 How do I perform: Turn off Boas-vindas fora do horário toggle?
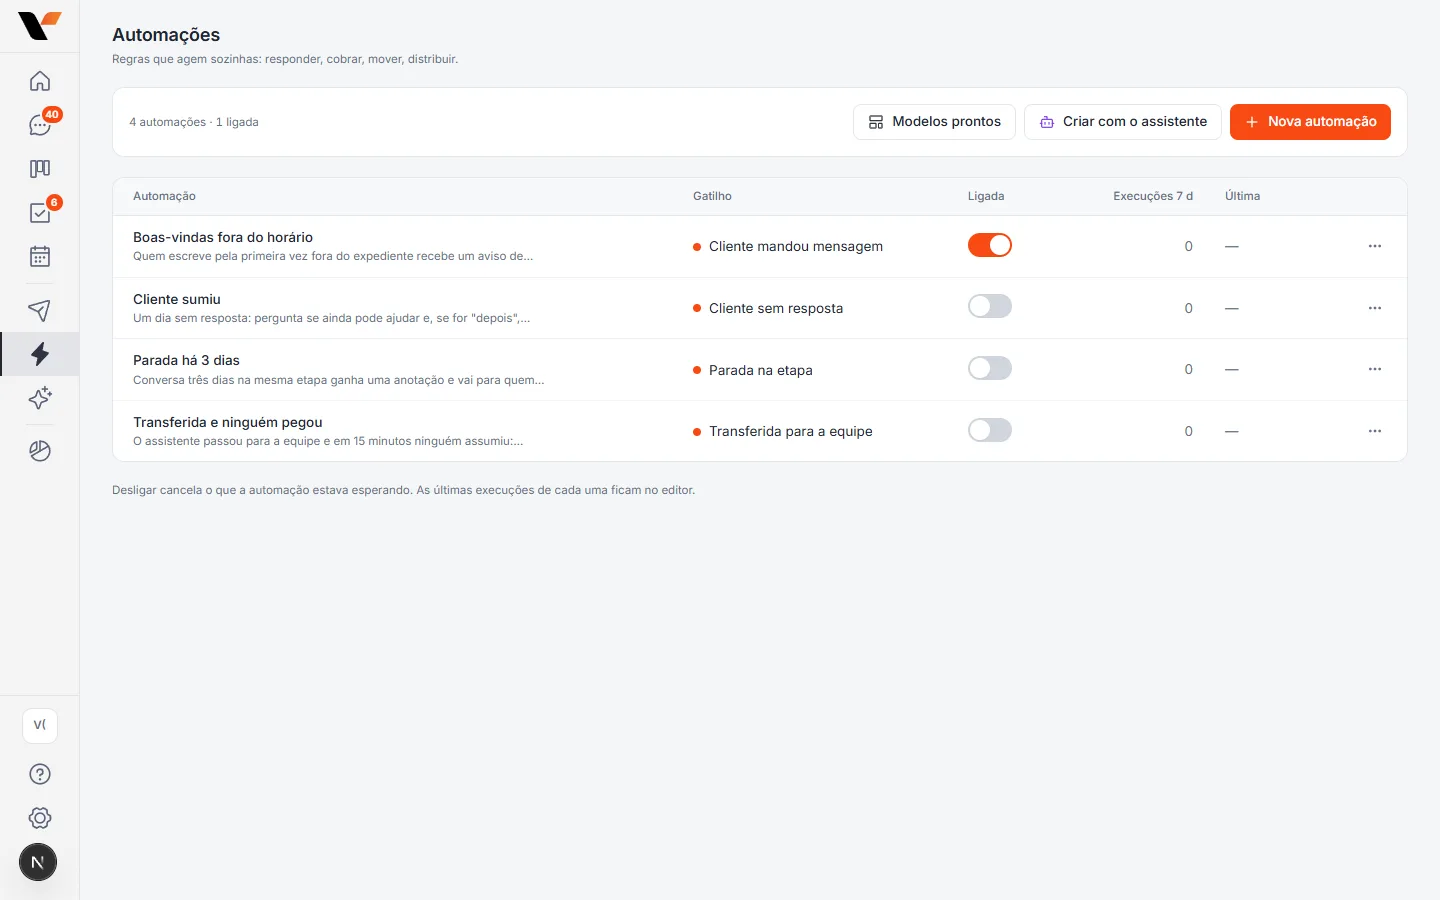990,245
